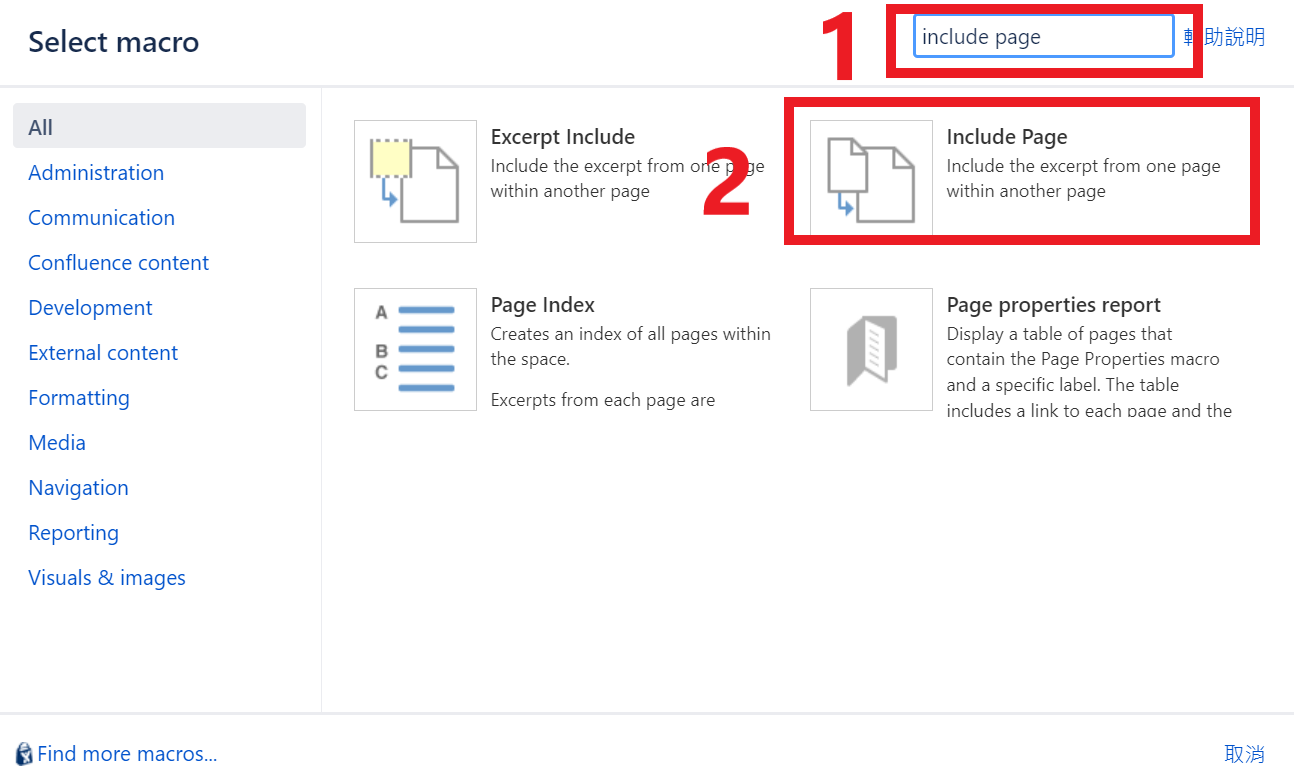Click the 'Select macro' dialog heading
This screenshot has width=1294, height=783.
(113, 42)
